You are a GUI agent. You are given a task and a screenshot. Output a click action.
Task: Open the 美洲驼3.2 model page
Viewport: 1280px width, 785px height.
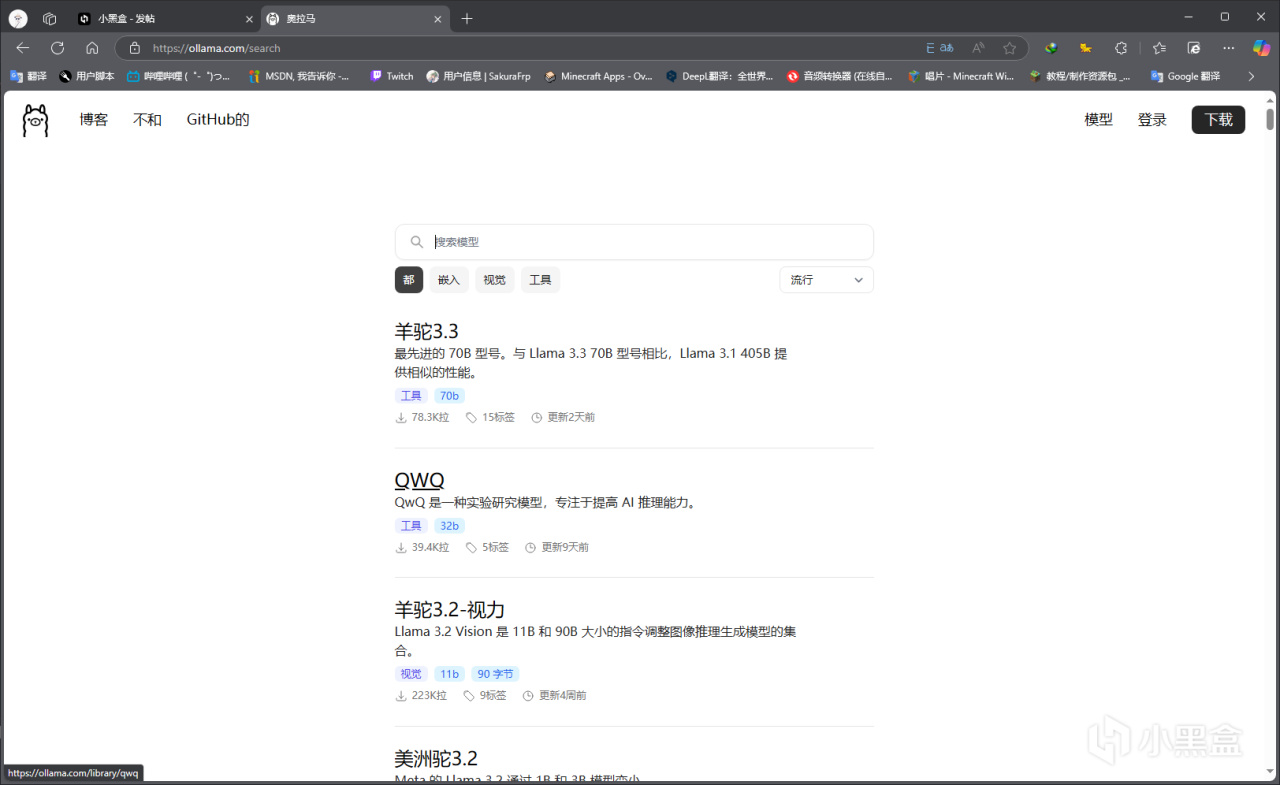(x=437, y=758)
